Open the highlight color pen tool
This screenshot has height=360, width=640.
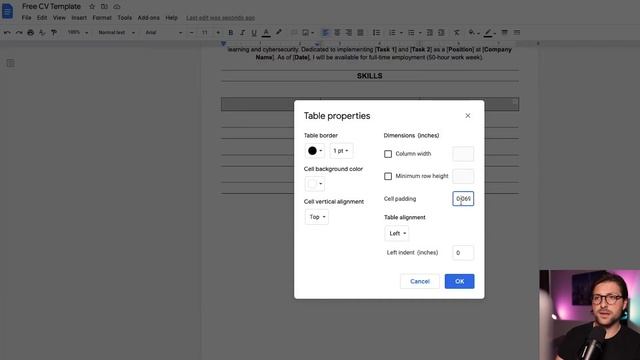click(x=279, y=32)
